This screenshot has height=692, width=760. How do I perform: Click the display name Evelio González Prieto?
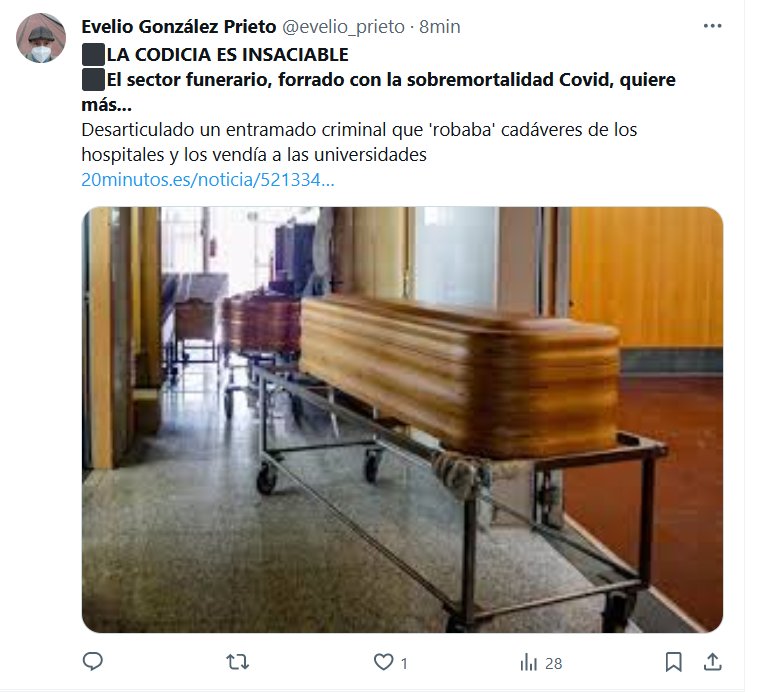(179, 27)
